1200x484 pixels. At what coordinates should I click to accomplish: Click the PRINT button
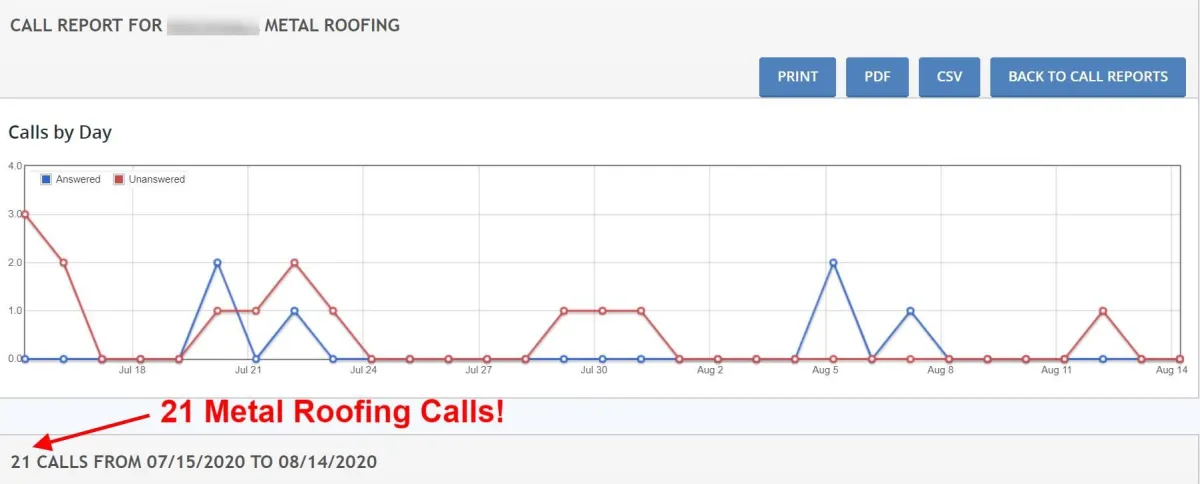[x=797, y=77]
